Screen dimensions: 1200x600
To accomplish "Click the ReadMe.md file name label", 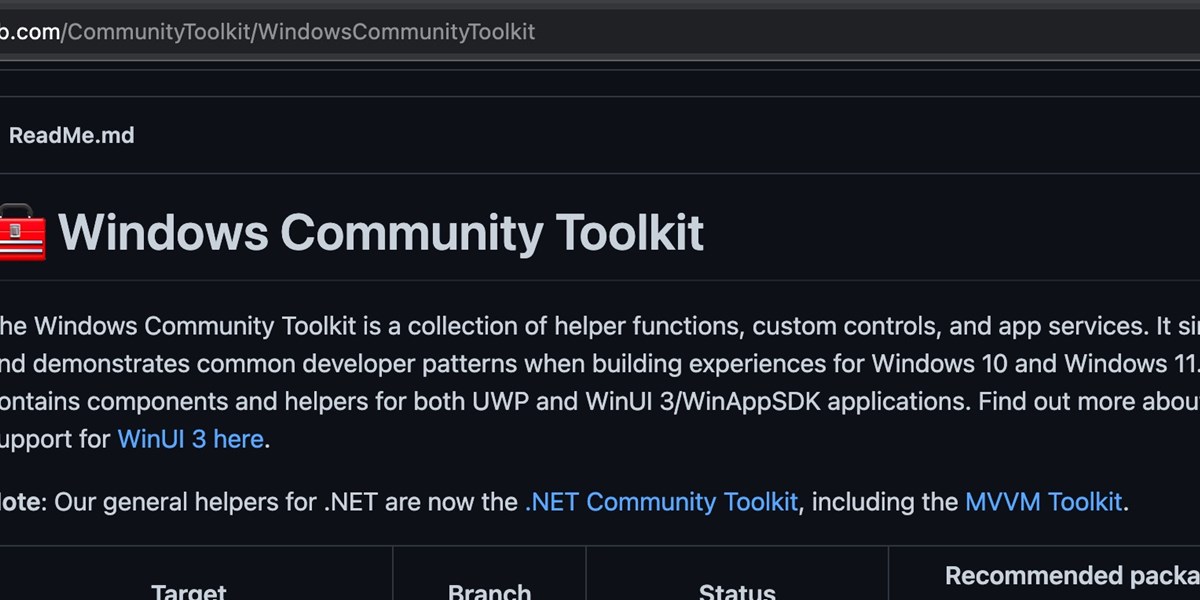I will pos(71,135).
